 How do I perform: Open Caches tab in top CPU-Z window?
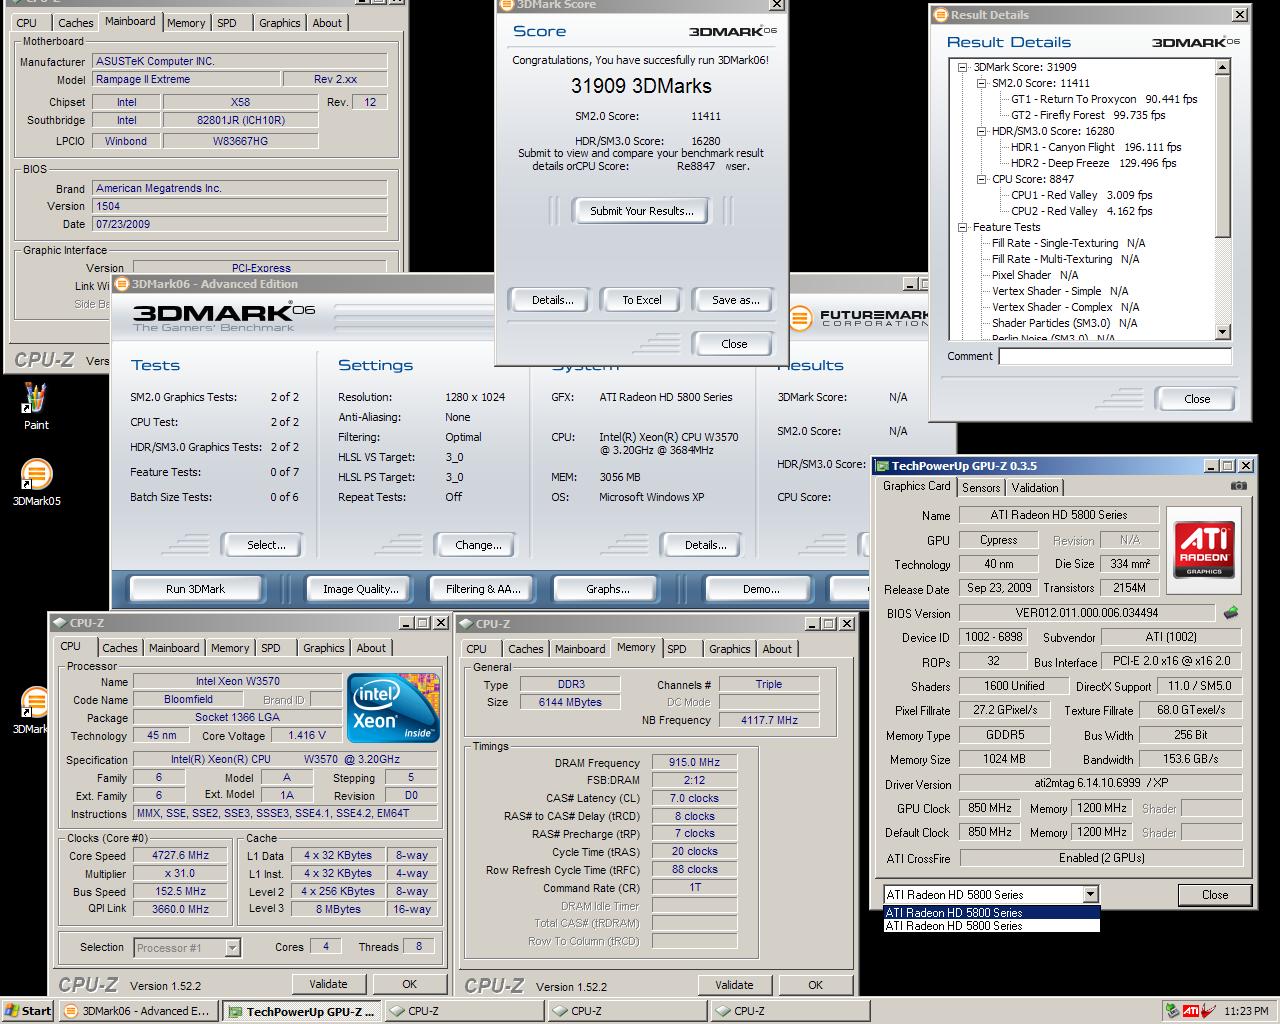coord(75,22)
